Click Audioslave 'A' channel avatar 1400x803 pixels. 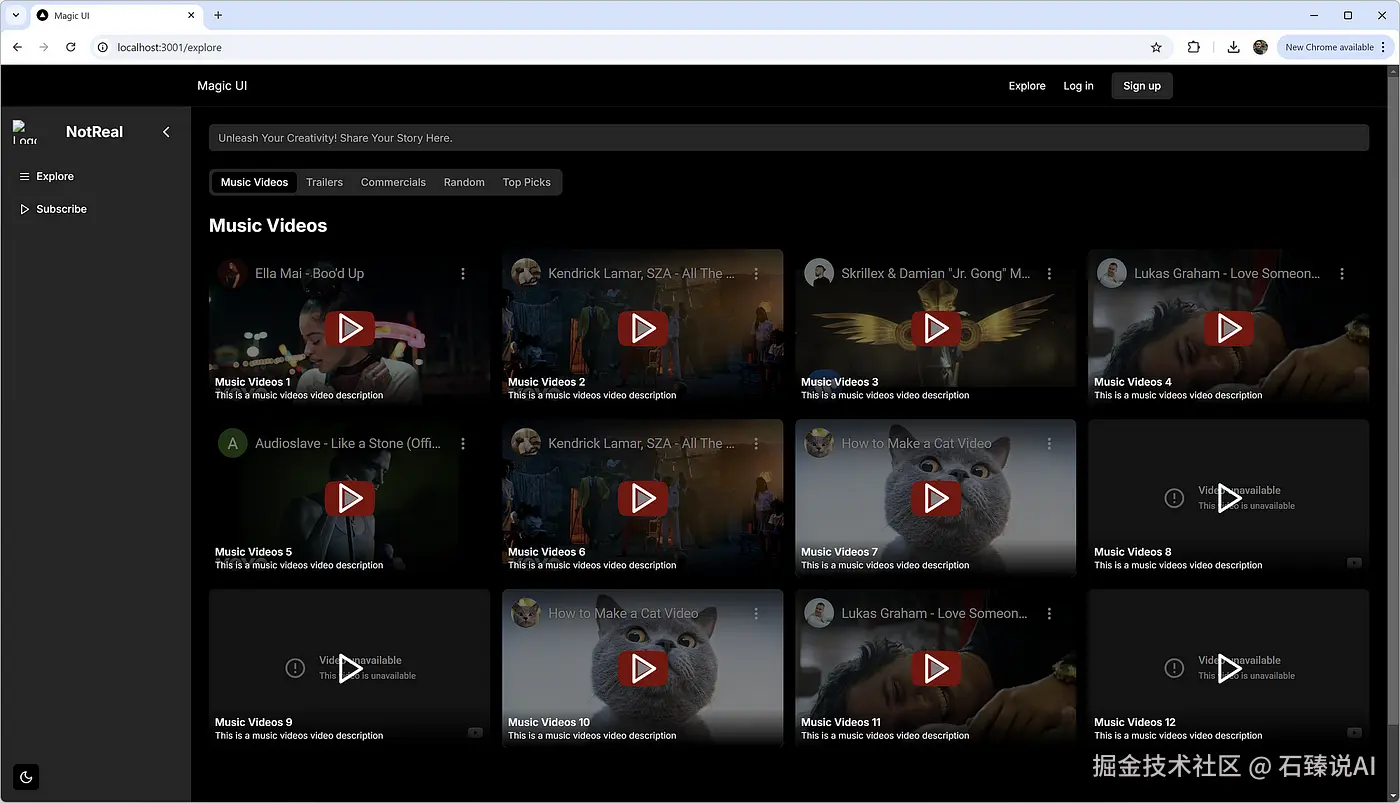pyautogui.click(x=232, y=443)
